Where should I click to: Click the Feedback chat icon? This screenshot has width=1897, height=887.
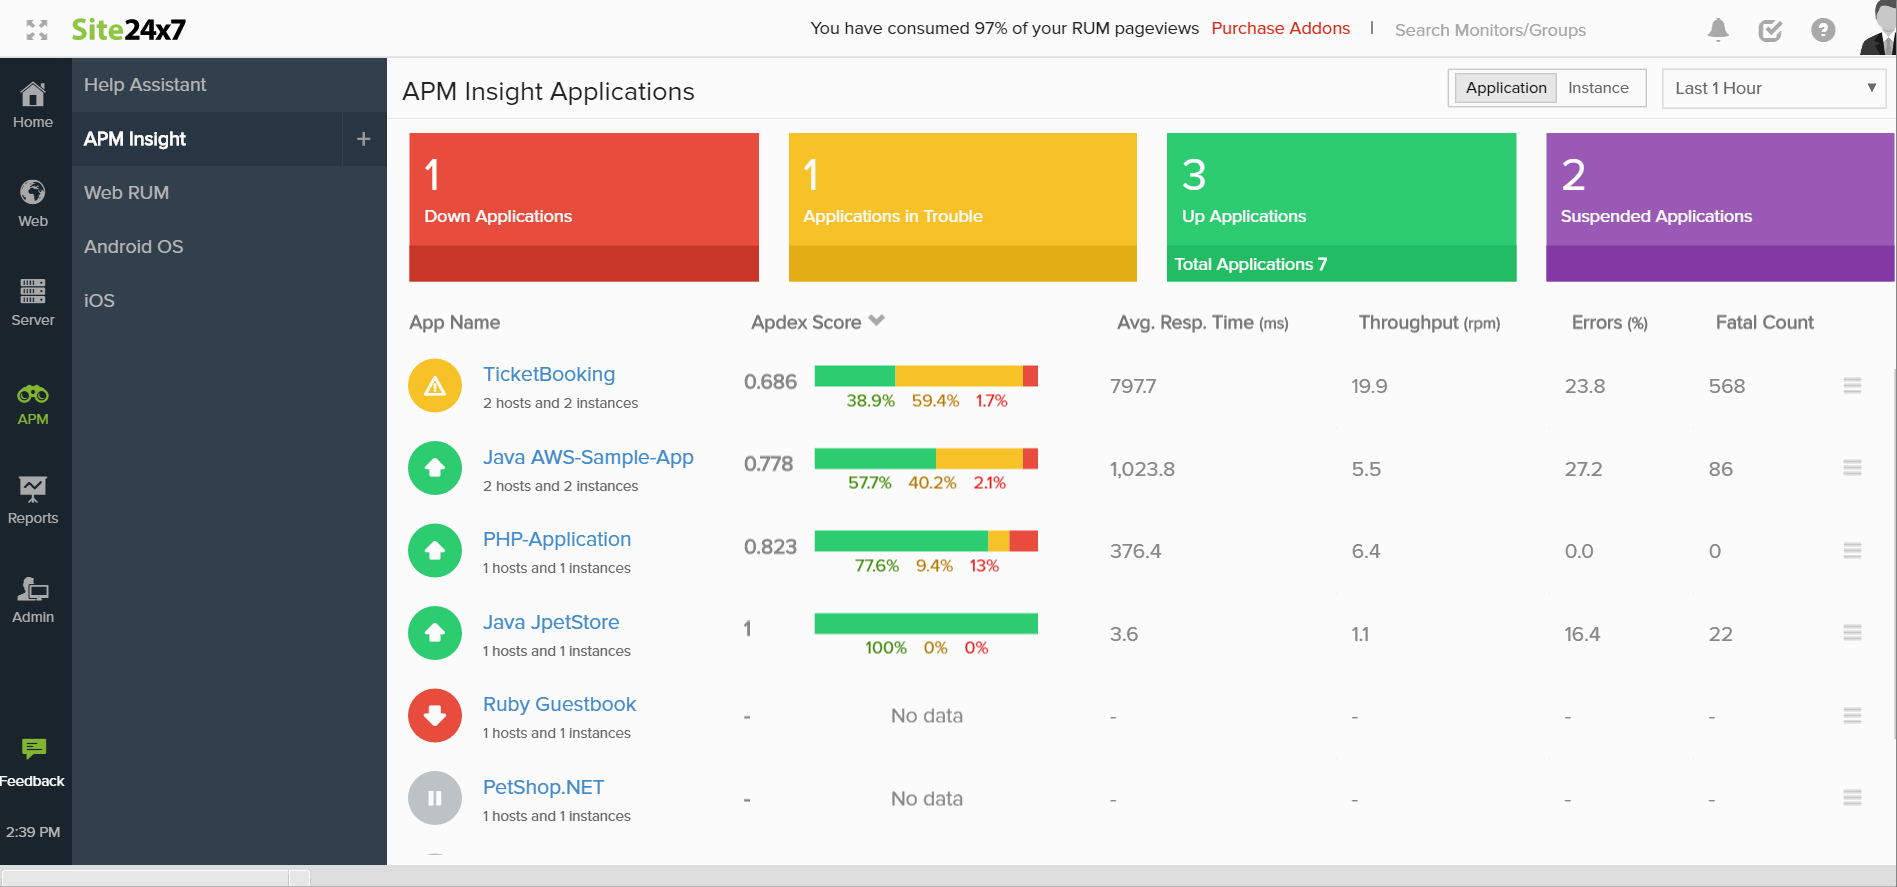[x=33, y=748]
